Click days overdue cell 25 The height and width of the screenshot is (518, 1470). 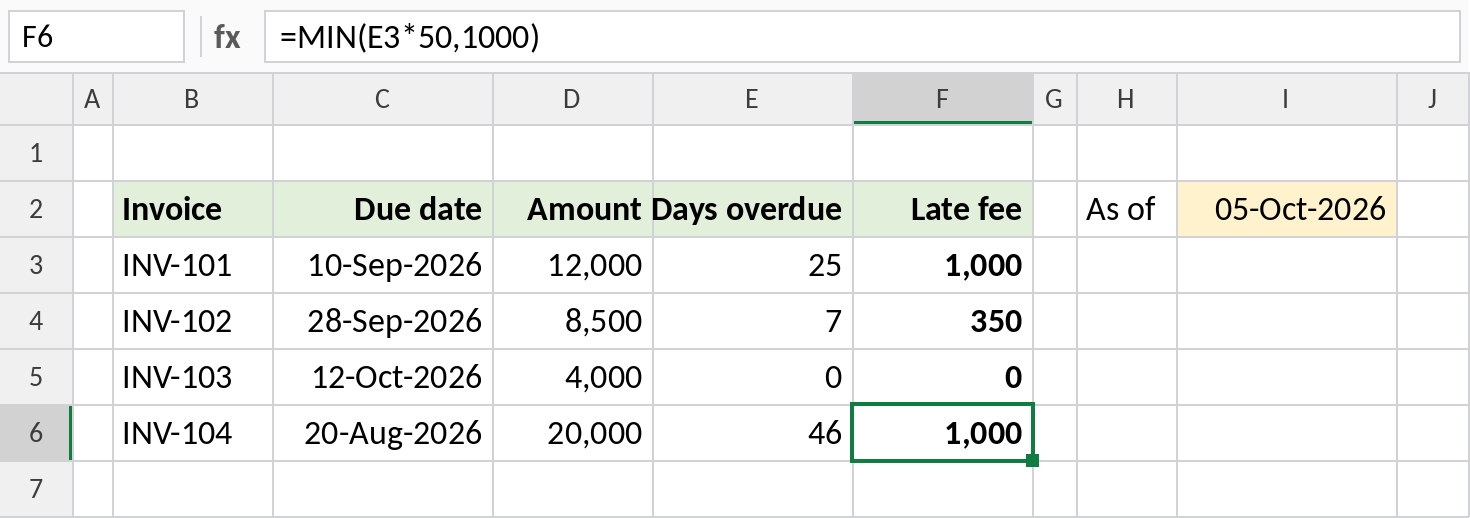753,265
